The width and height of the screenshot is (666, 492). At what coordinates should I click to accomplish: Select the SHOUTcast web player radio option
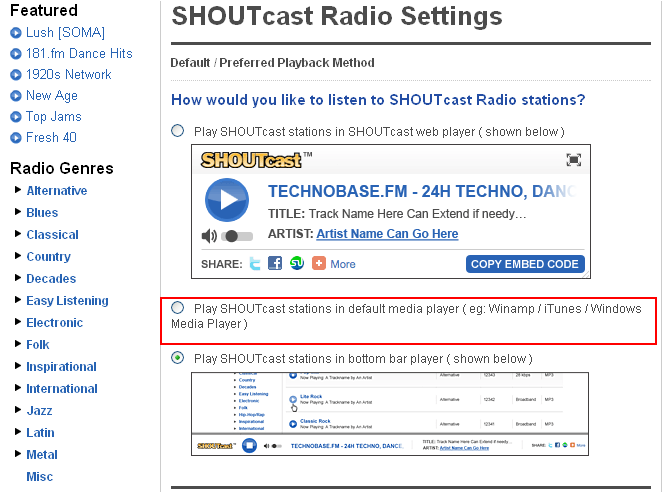(x=178, y=130)
